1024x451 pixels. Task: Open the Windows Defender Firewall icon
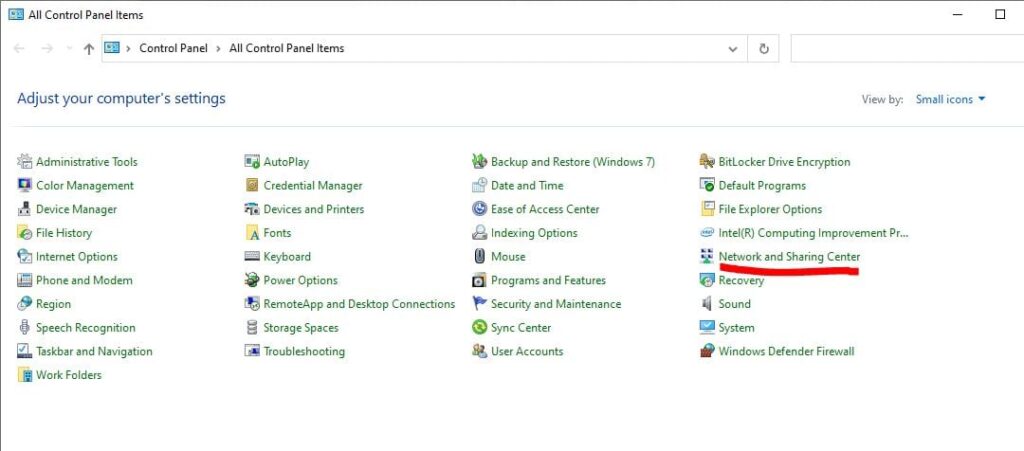707,351
